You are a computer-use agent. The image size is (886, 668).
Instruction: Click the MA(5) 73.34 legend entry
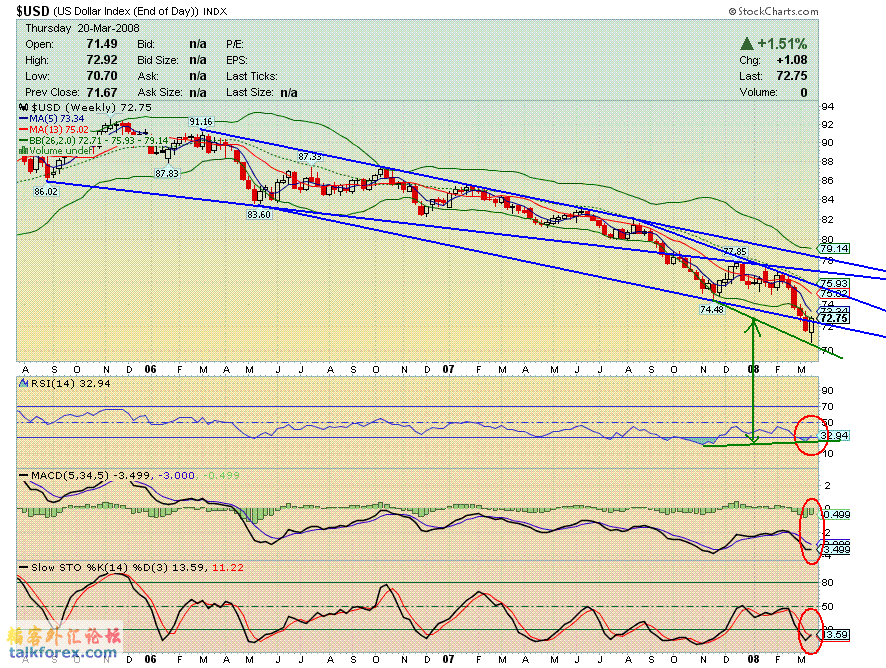tap(51, 119)
